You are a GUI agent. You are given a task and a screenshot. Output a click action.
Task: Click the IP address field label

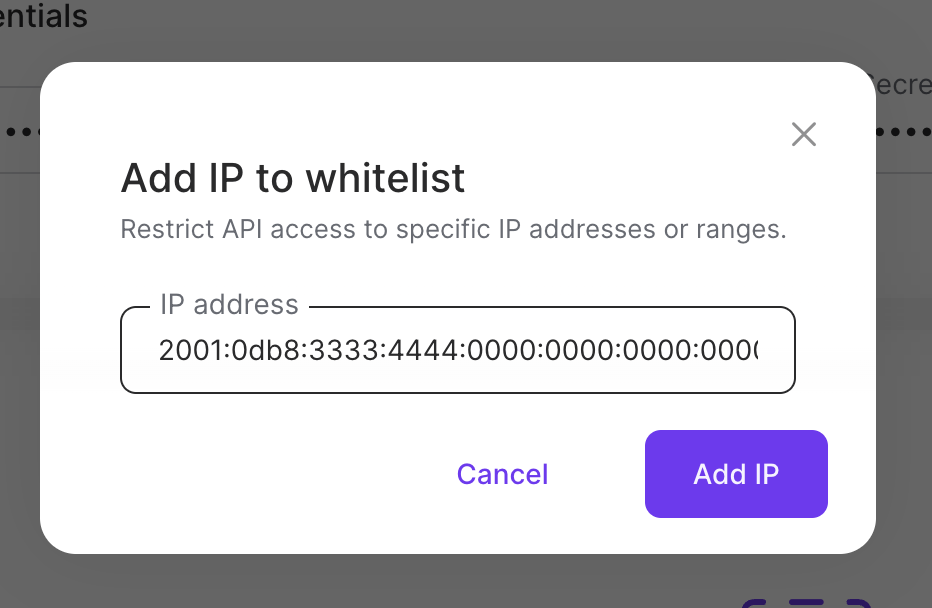(229, 304)
